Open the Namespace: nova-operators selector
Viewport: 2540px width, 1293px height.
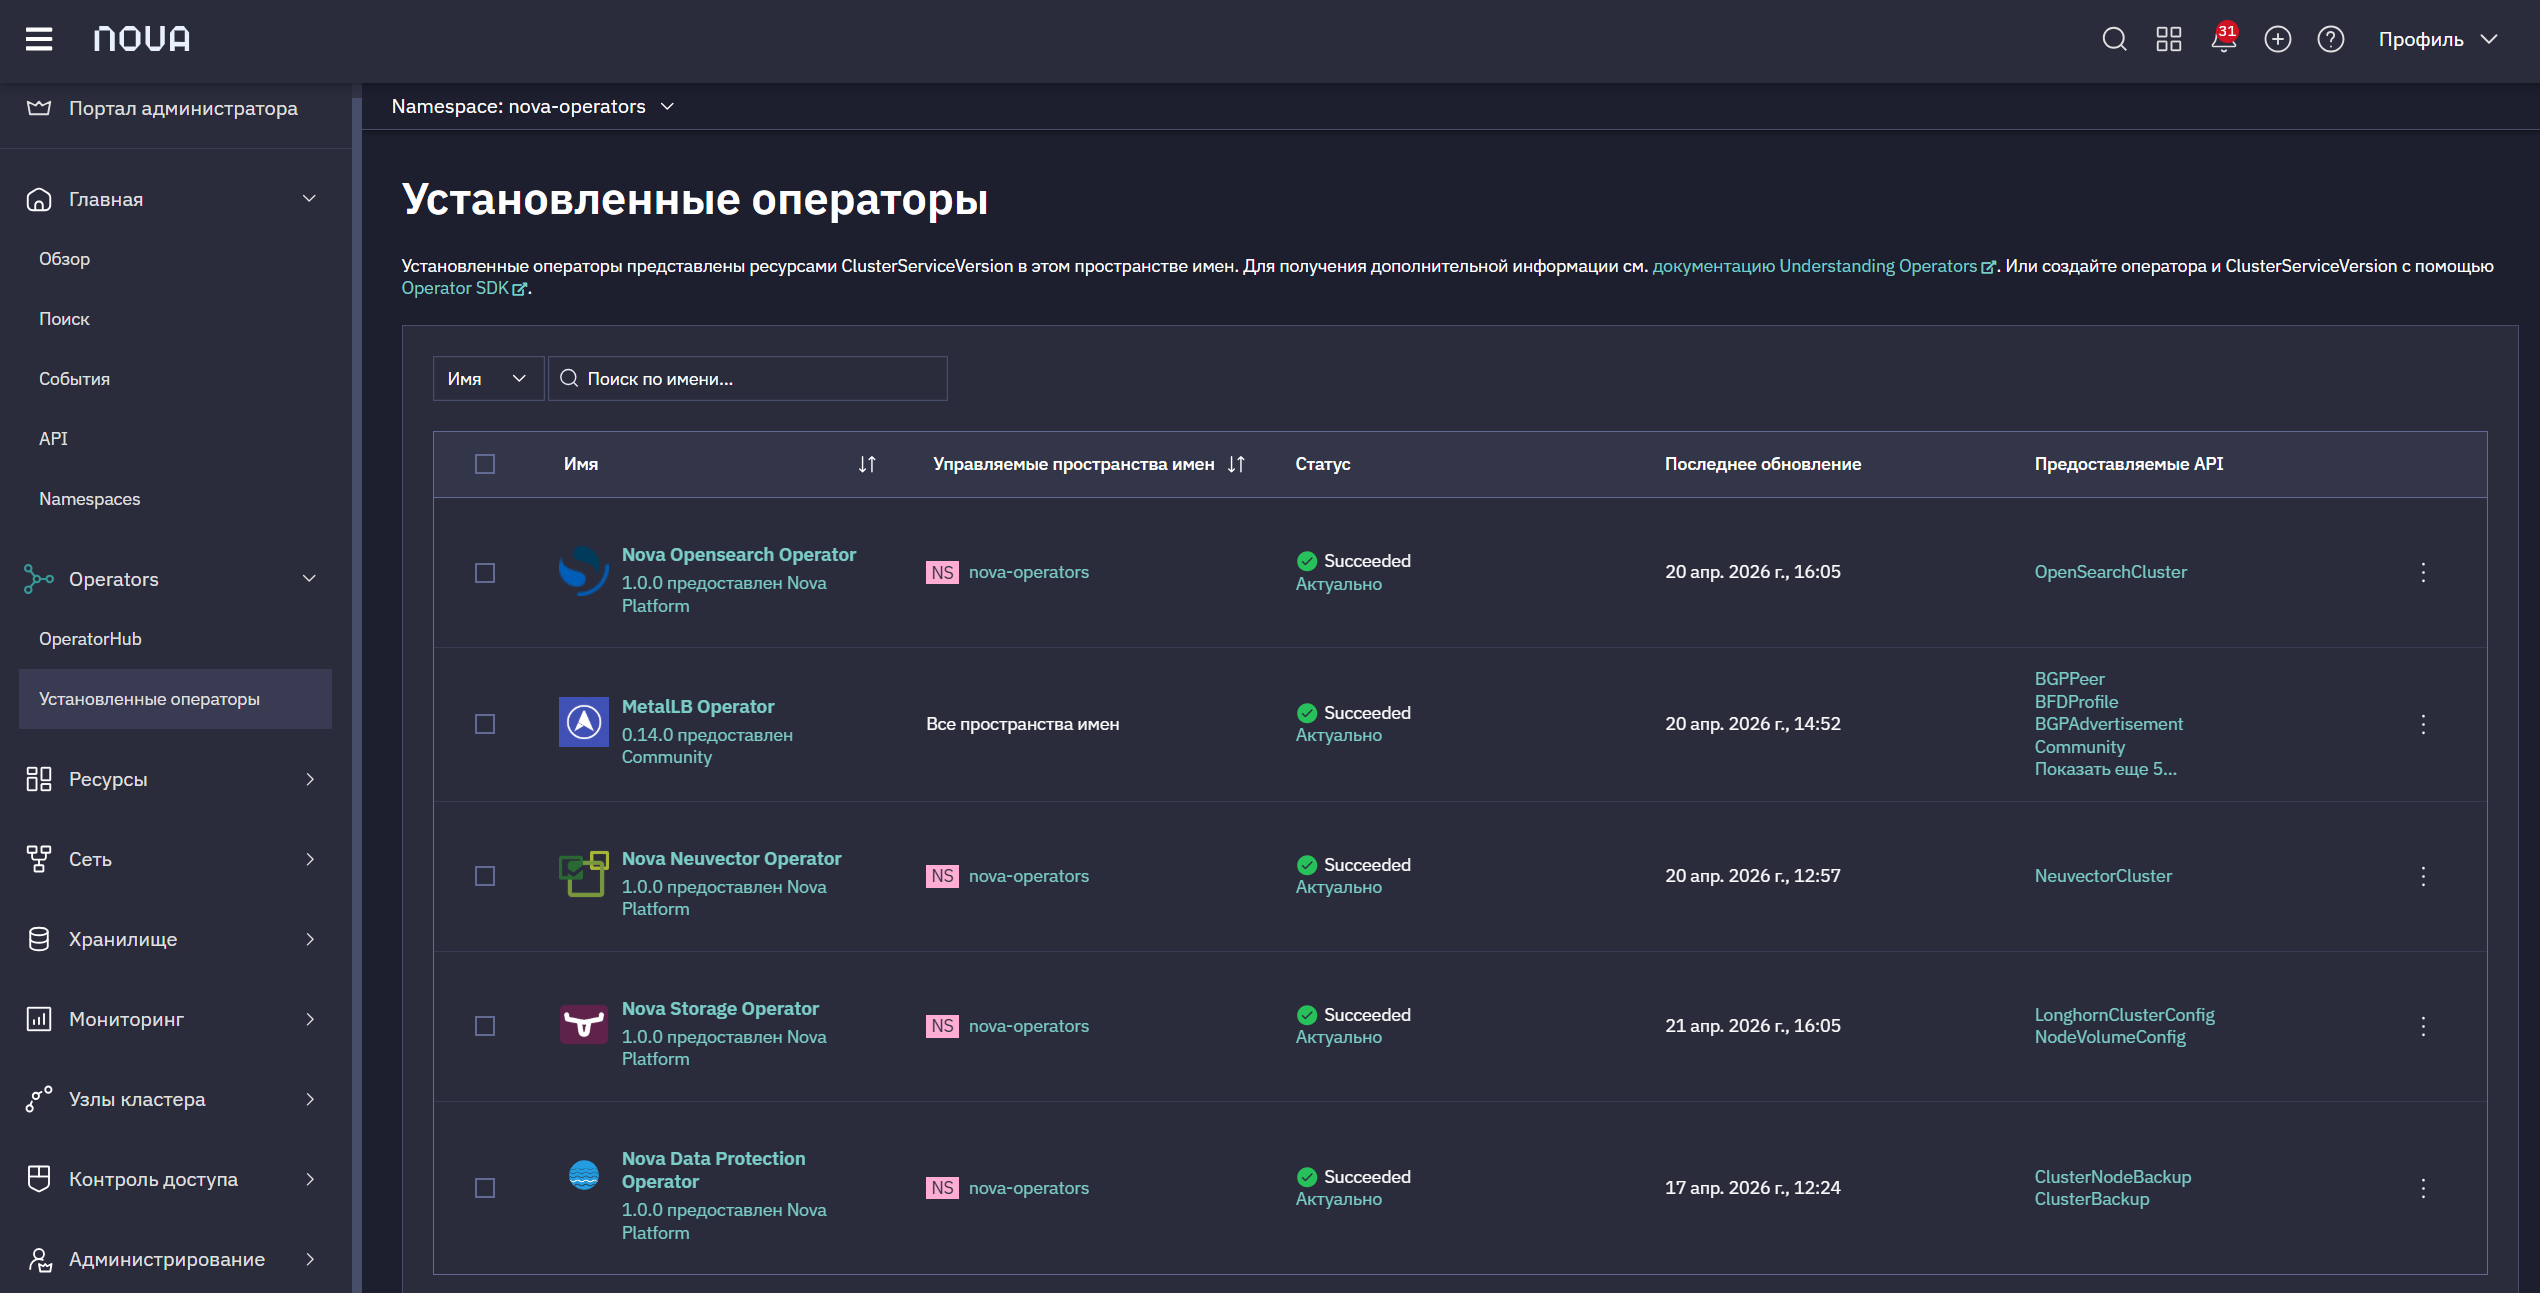pos(533,106)
